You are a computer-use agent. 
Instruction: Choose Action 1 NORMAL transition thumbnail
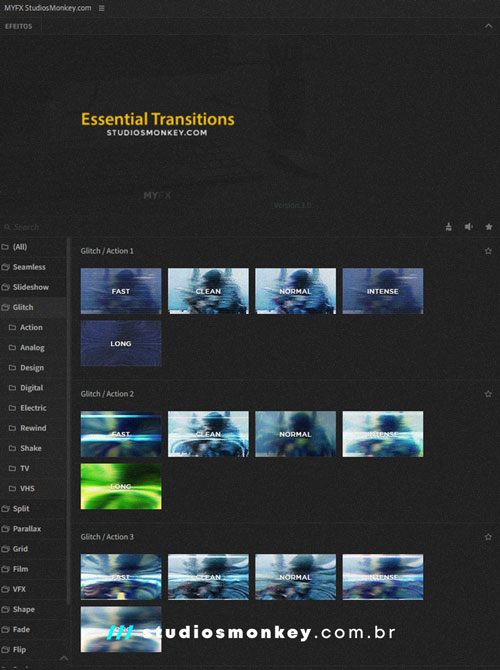coord(295,291)
